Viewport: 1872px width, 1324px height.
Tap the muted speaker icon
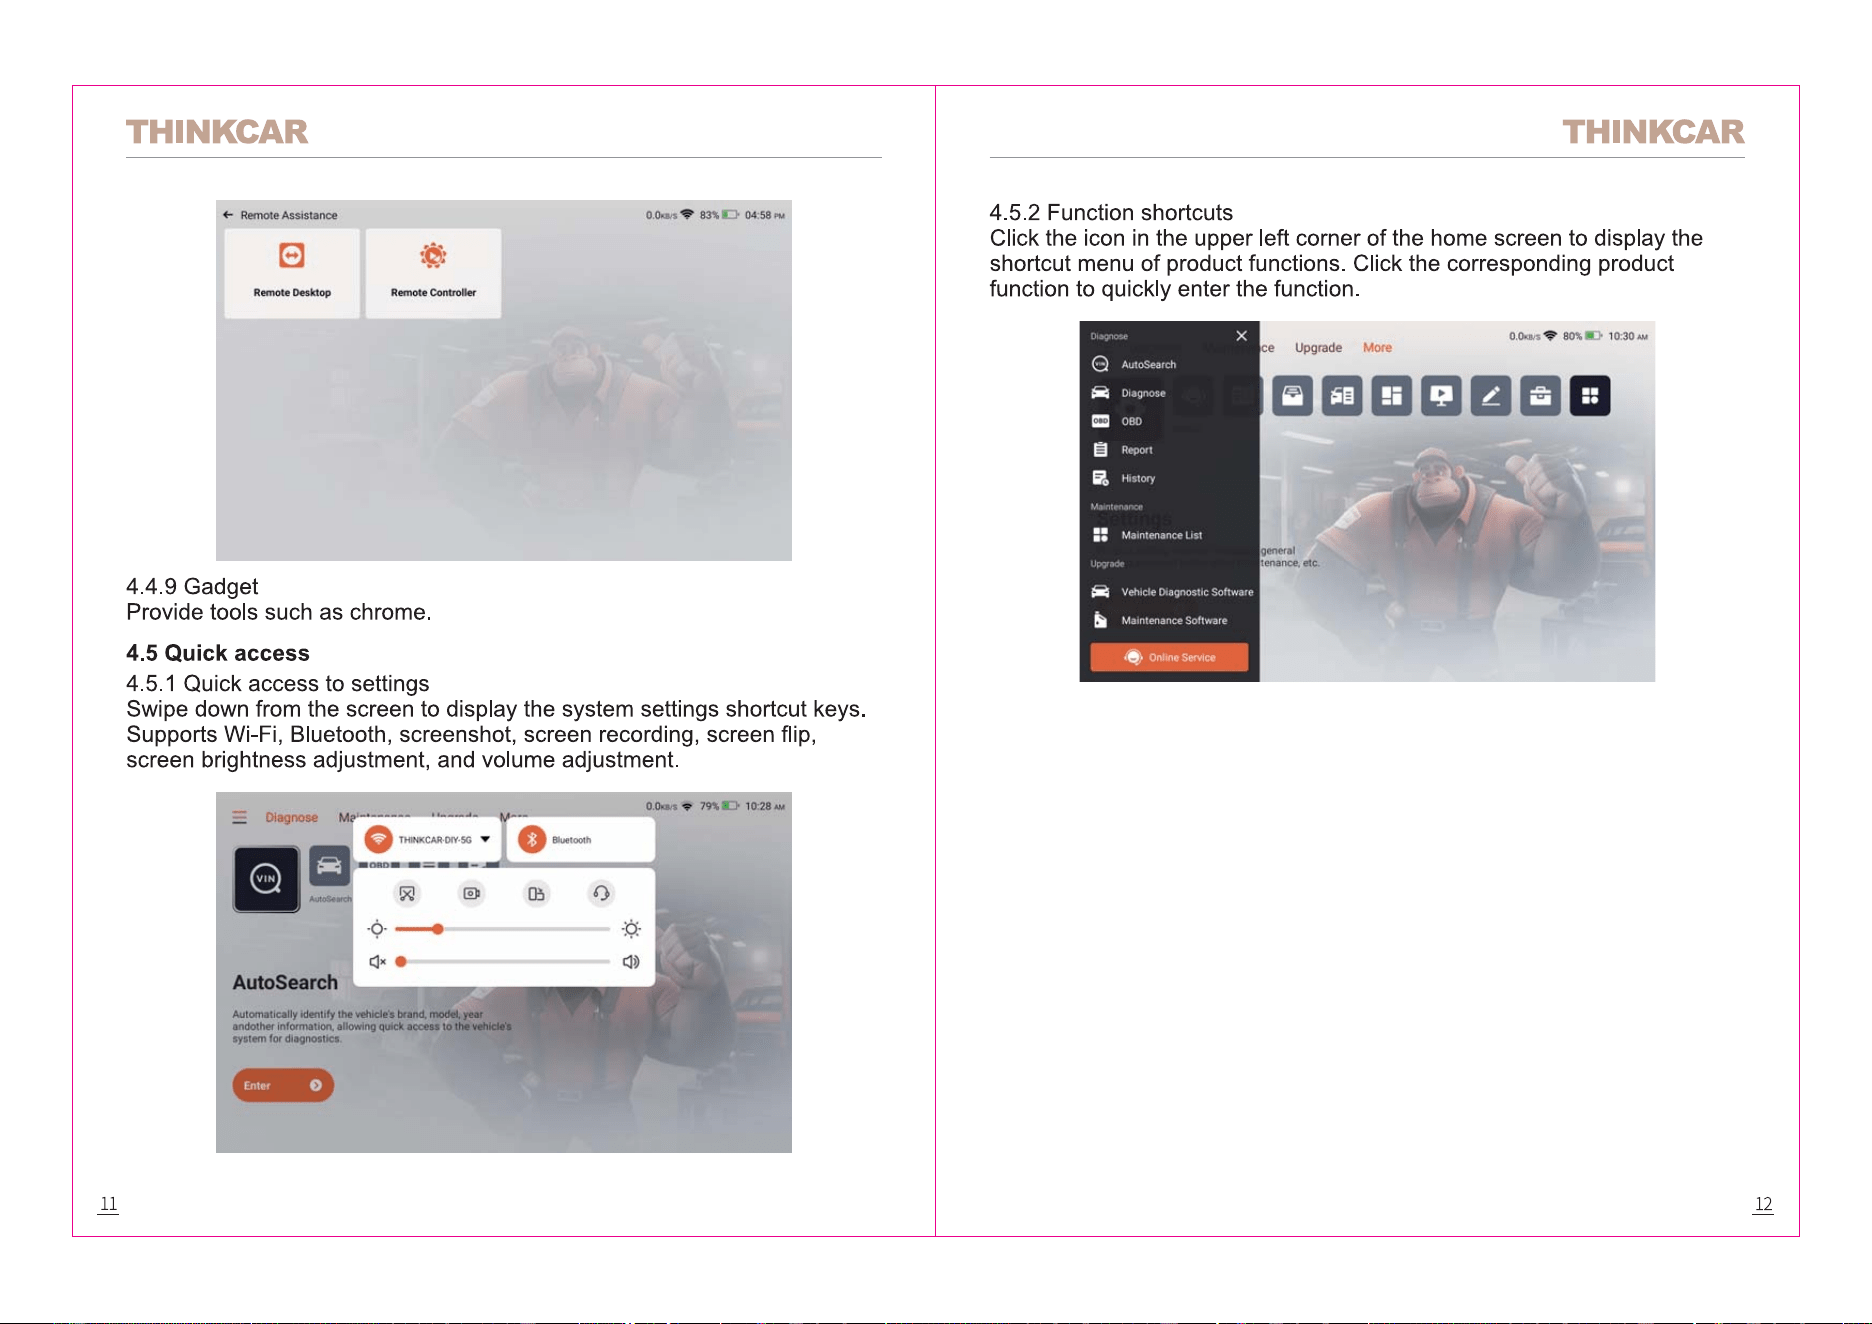tap(377, 961)
